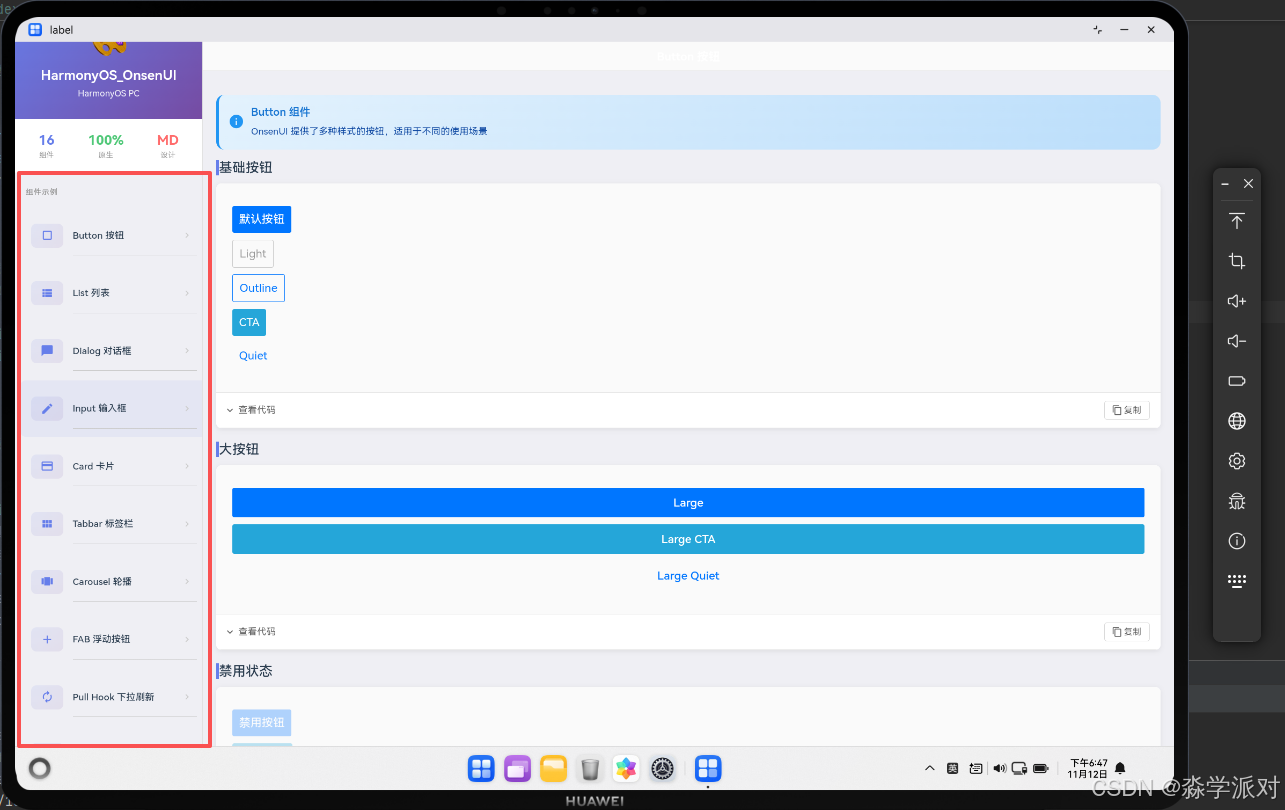Open the trash bin in dock
This screenshot has height=810, width=1285.
[x=590, y=768]
